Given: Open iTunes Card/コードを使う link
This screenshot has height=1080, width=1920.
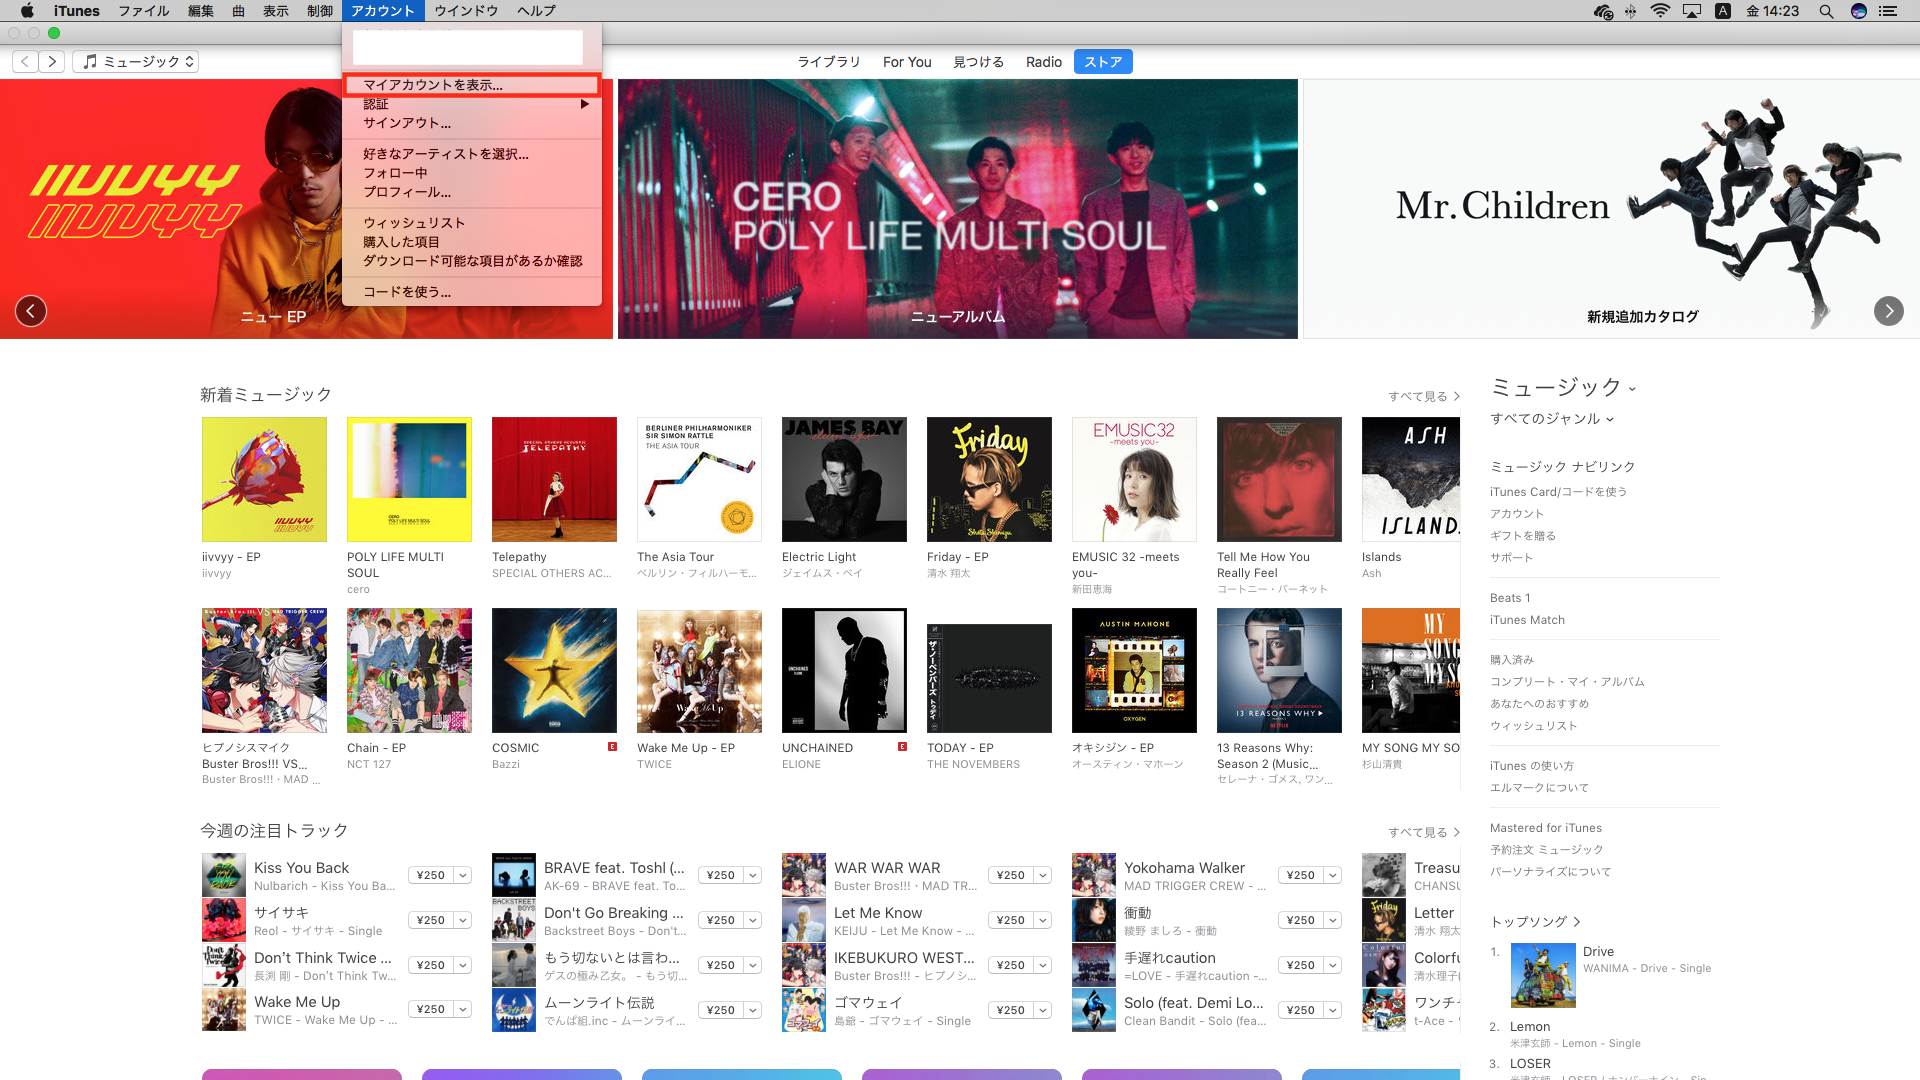Looking at the screenshot, I should click(x=1558, y=492).
